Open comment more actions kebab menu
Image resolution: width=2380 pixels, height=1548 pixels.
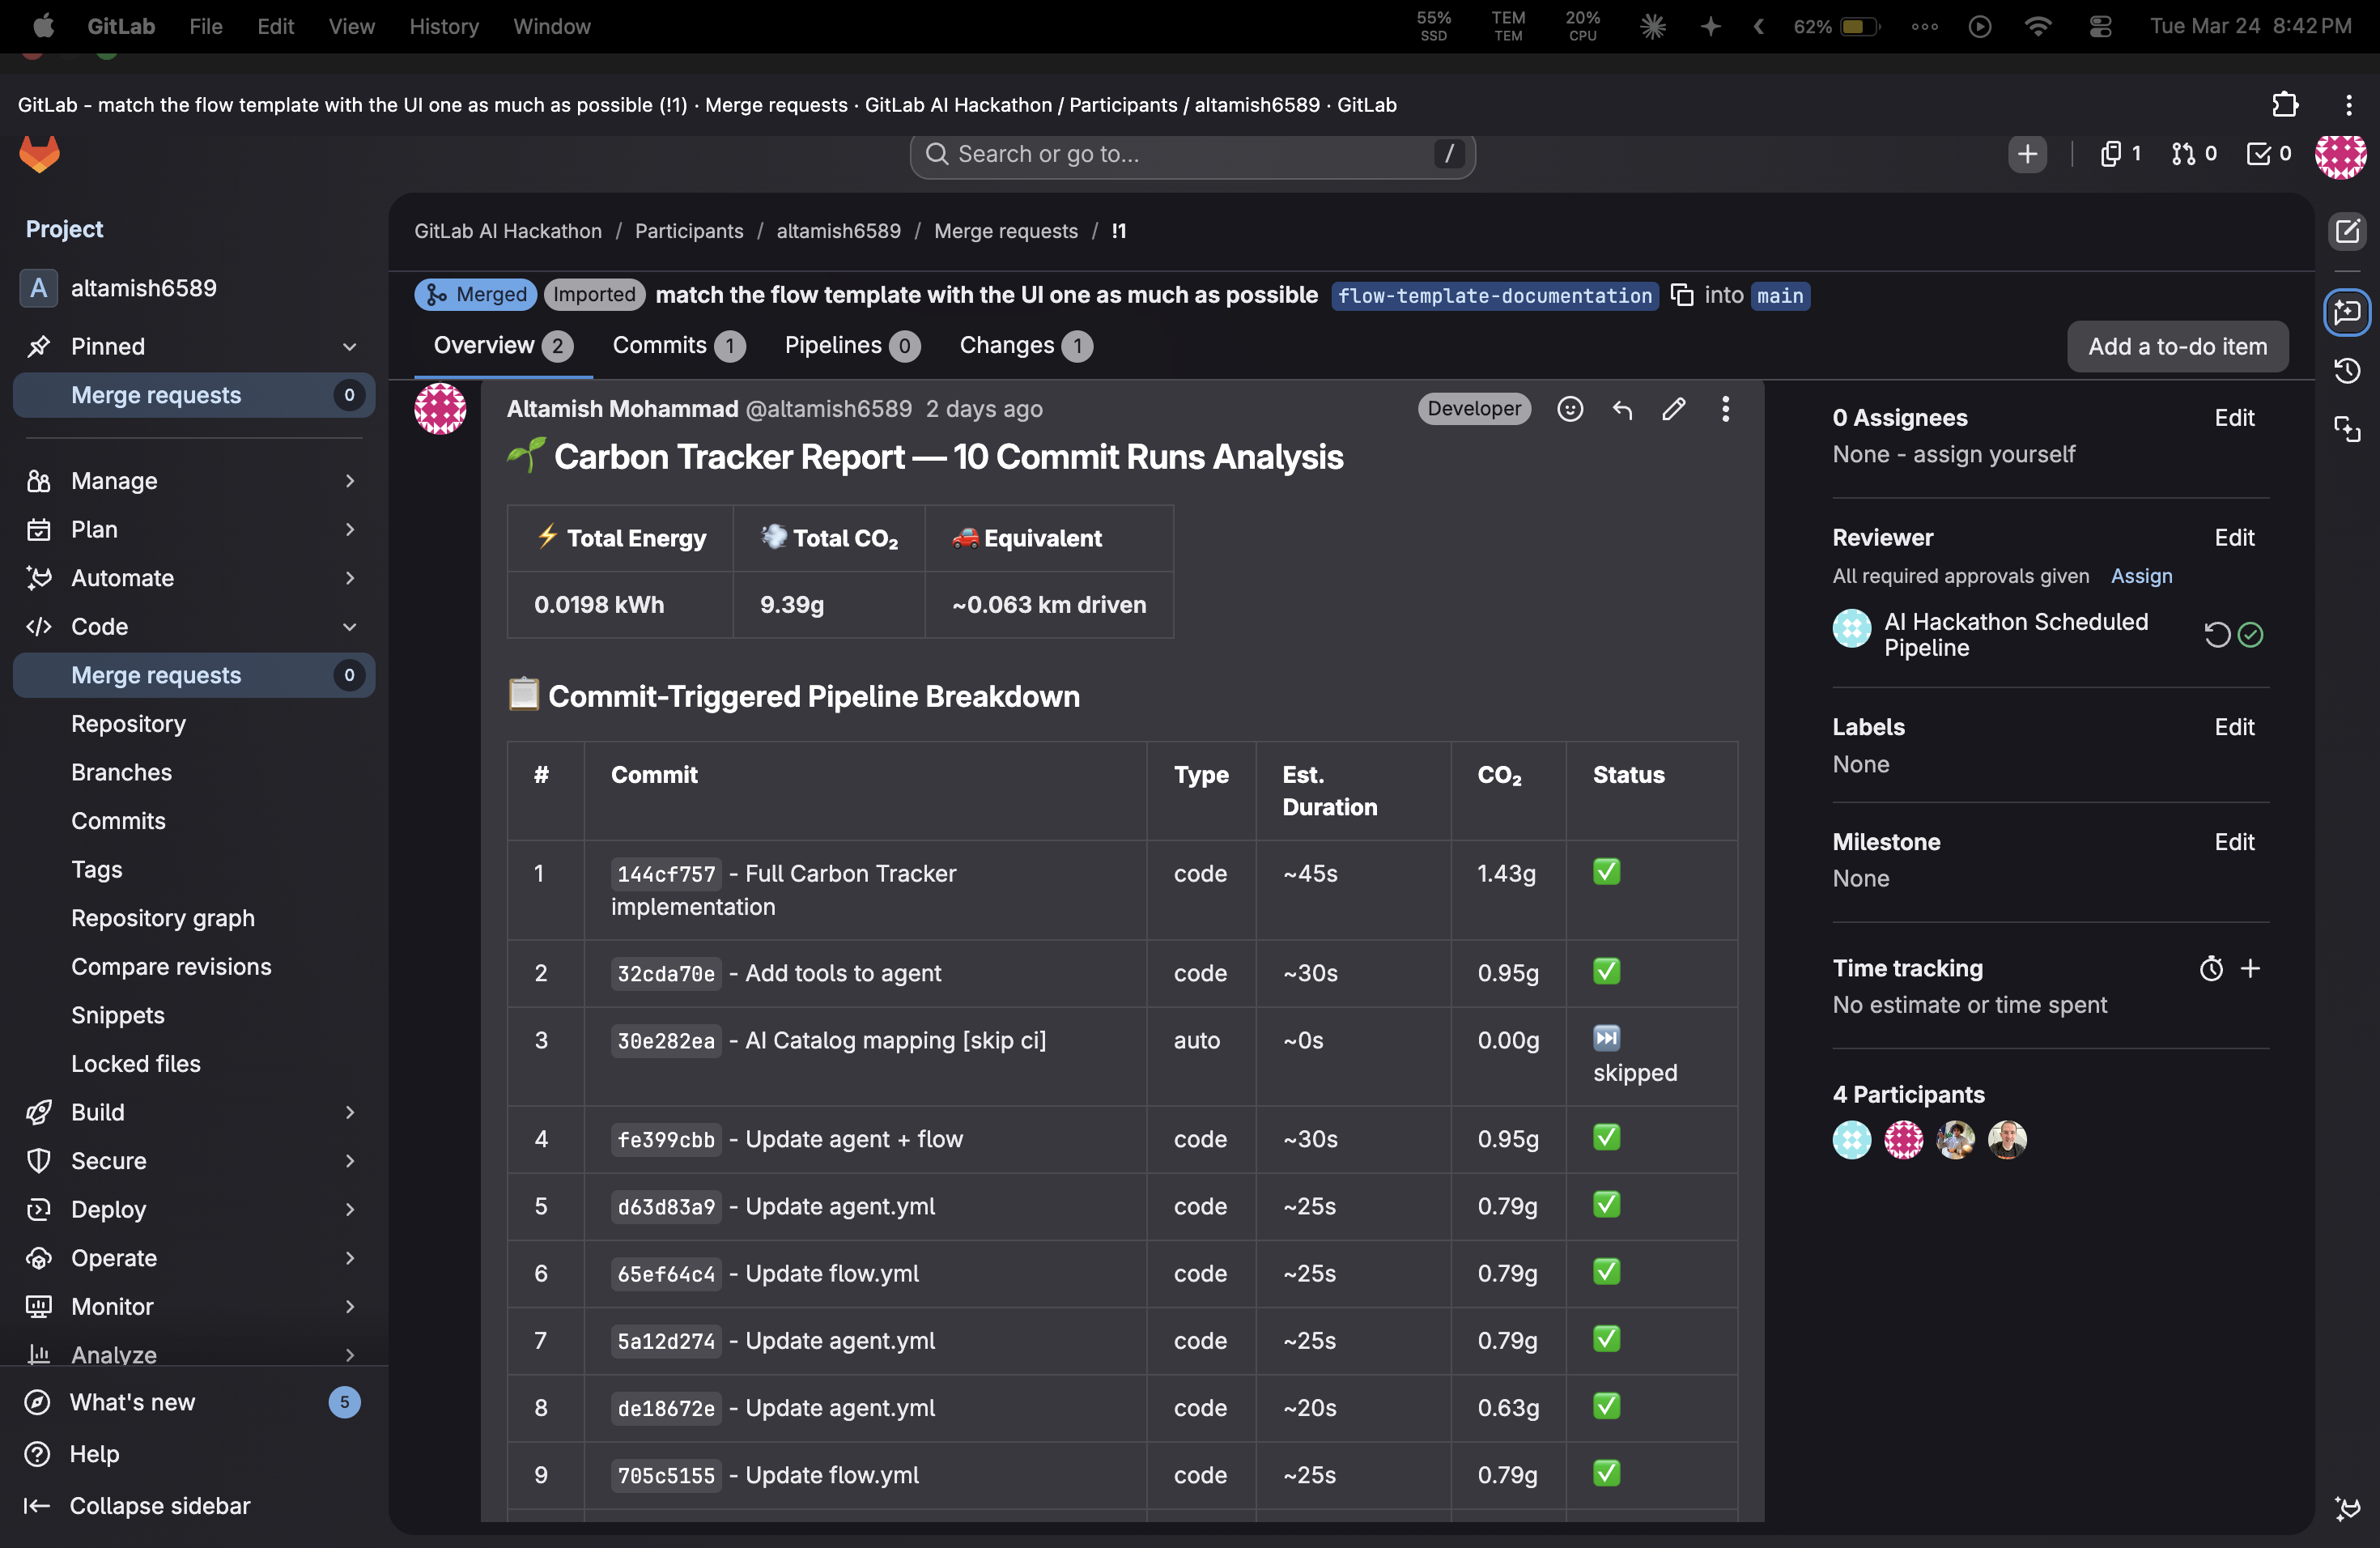tap(1725, 409)
